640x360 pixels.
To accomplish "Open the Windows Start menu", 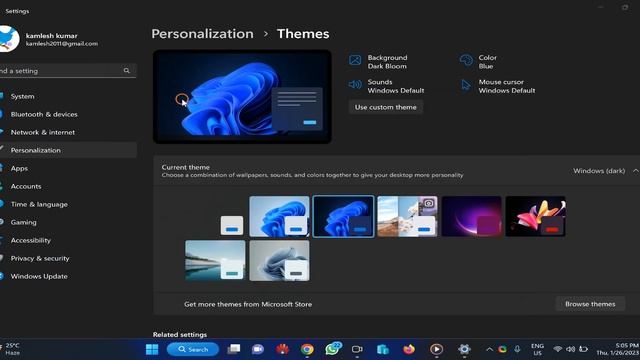I will (x=152, y=349).
